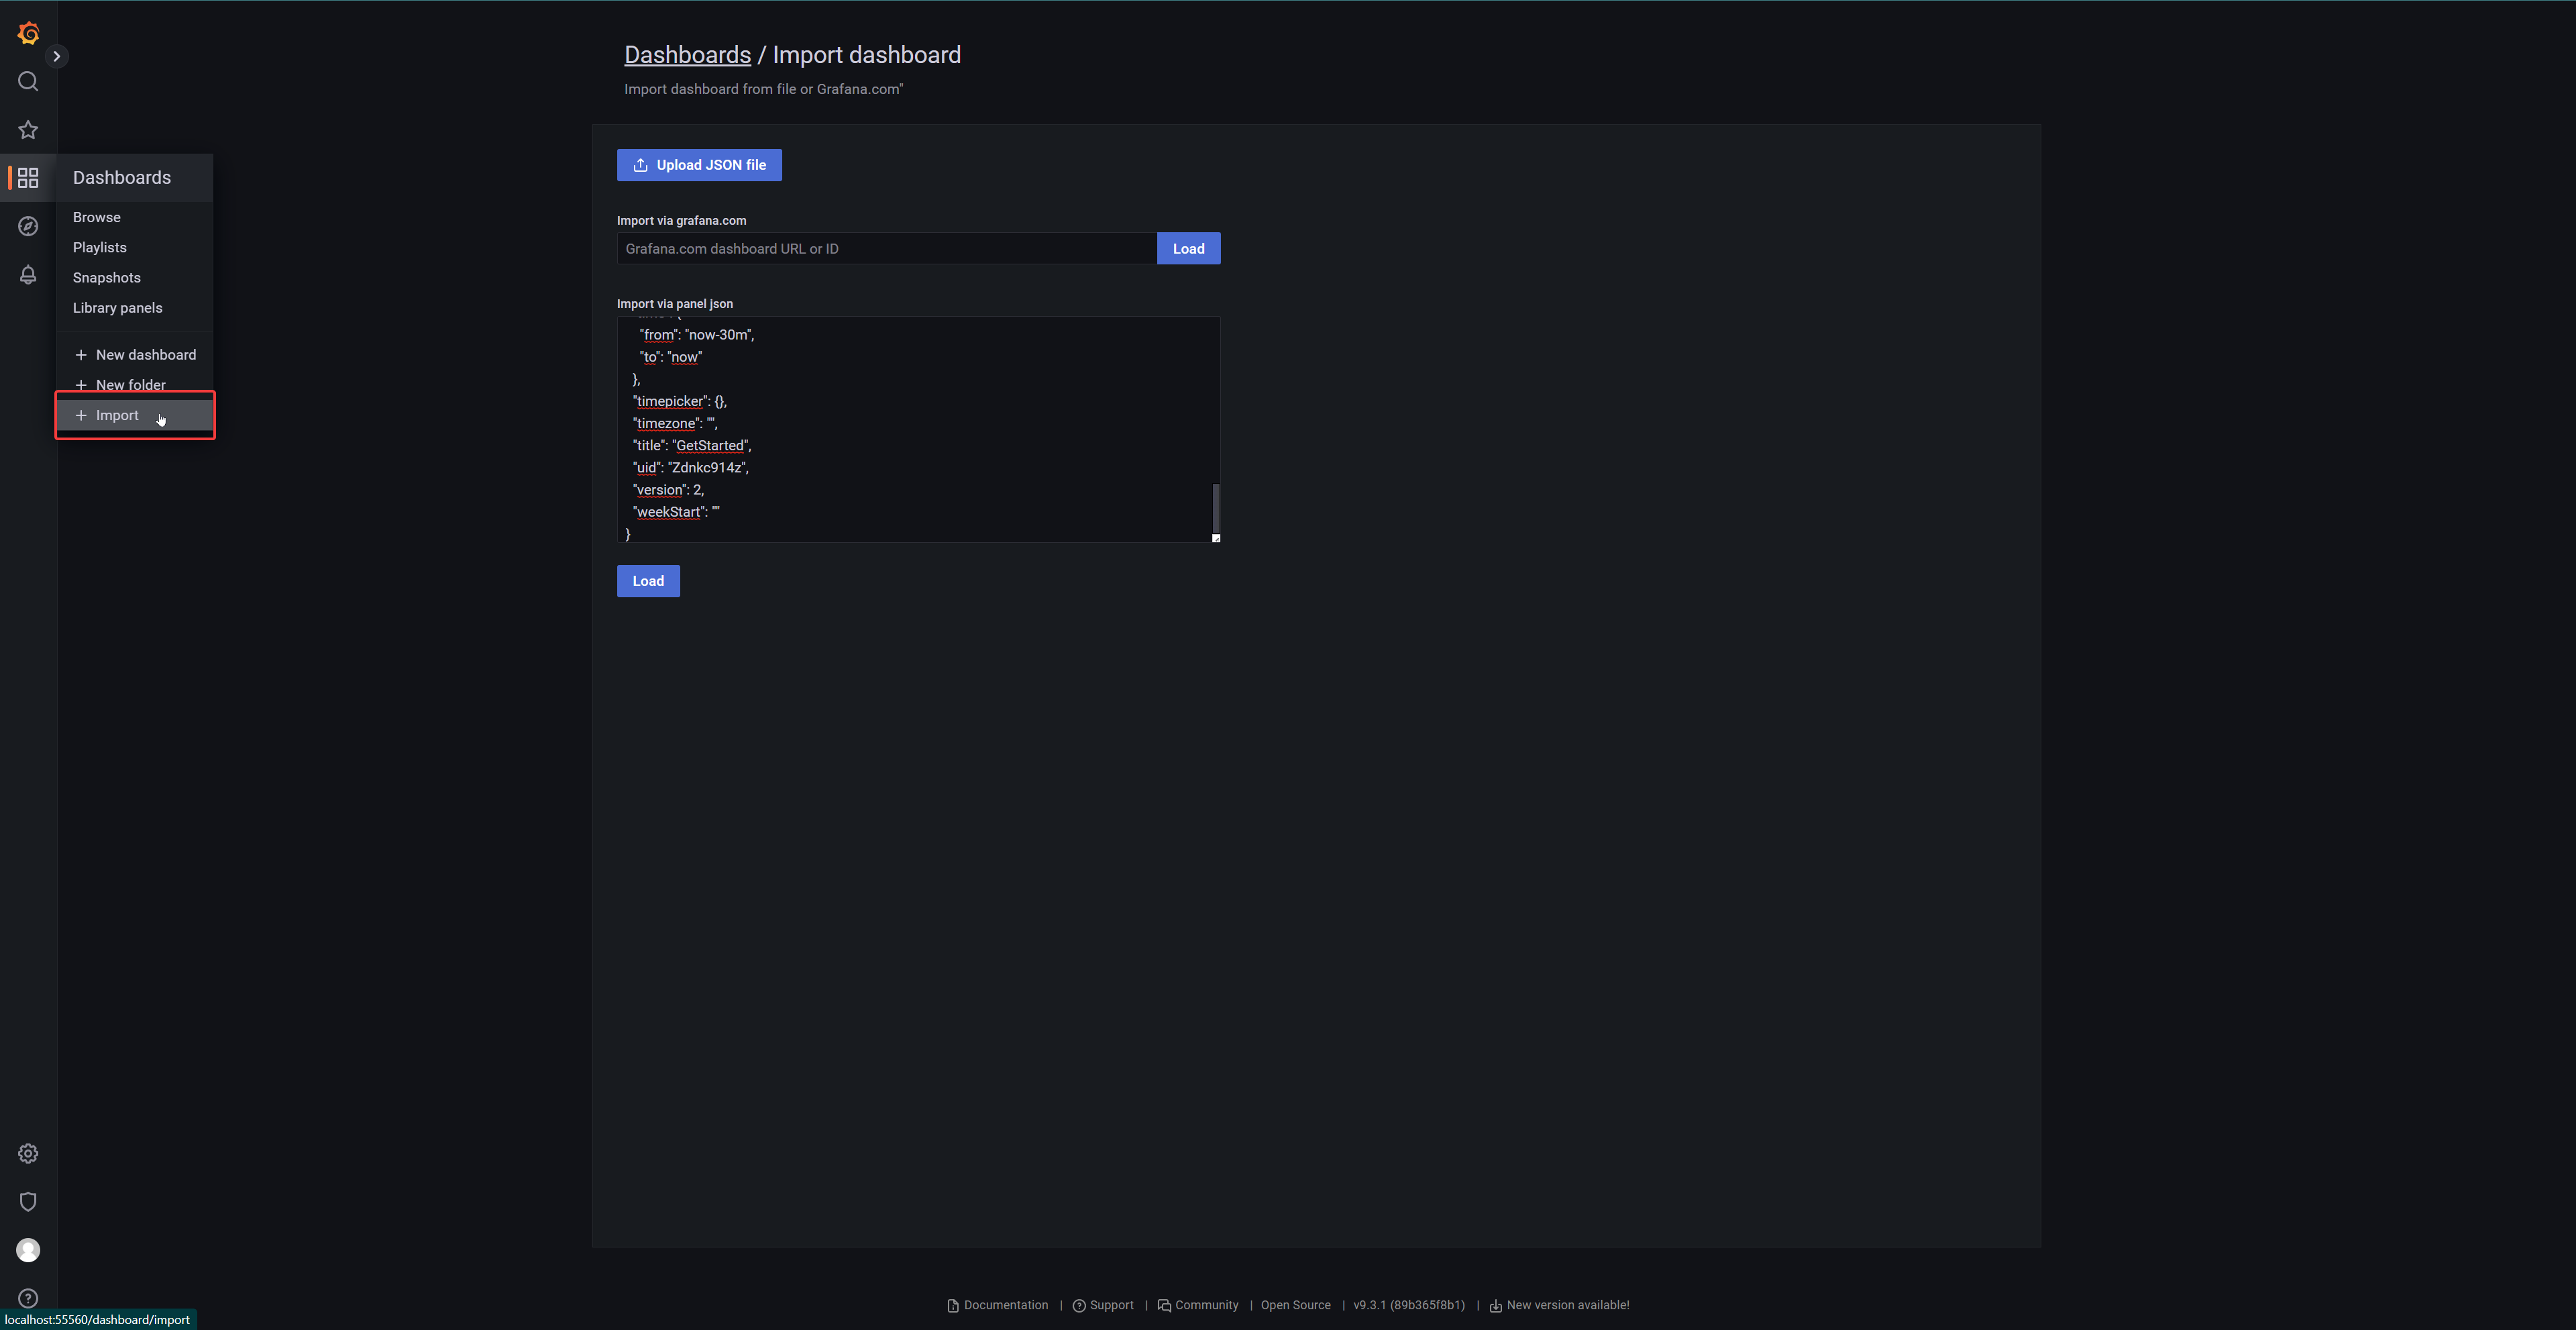The image size is (2576, 1330).
Task: Click the "from": "now-30m" line in JSON
Action: pyautogui.click(x=697, y=334)
